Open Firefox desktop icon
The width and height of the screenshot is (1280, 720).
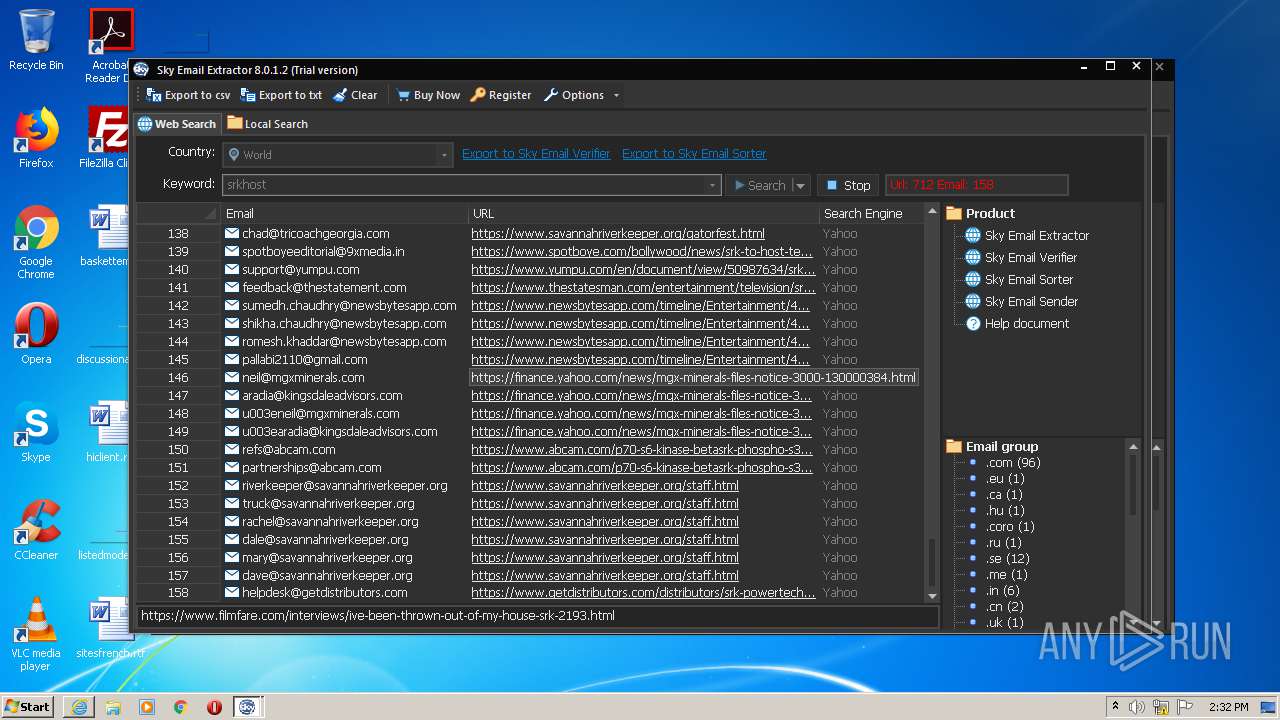coord(36,138)
